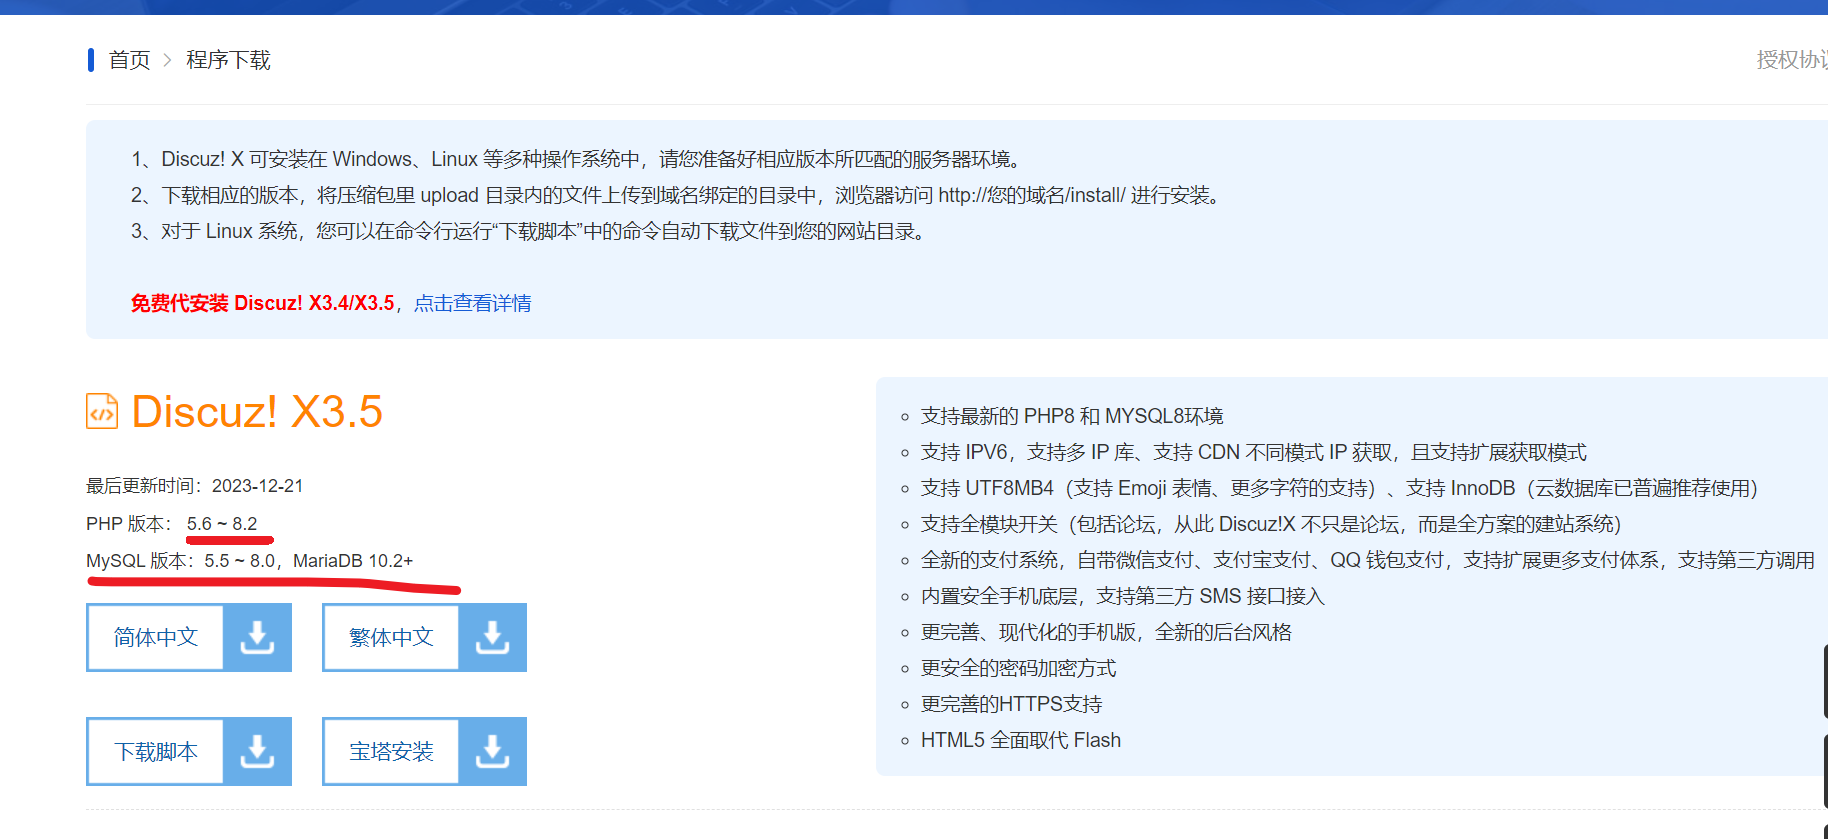Click the 支持最新的 PHP8 和 MYSQL8环境 item

pos(1072,416)
